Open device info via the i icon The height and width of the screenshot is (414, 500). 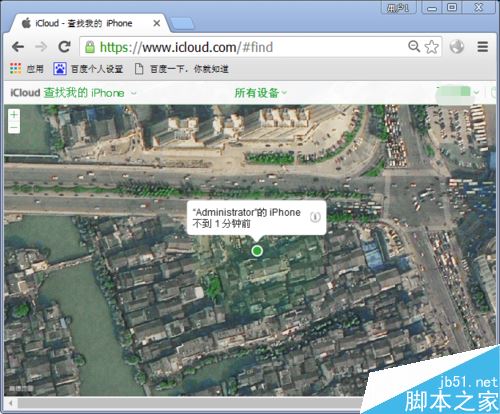(315, 217)
